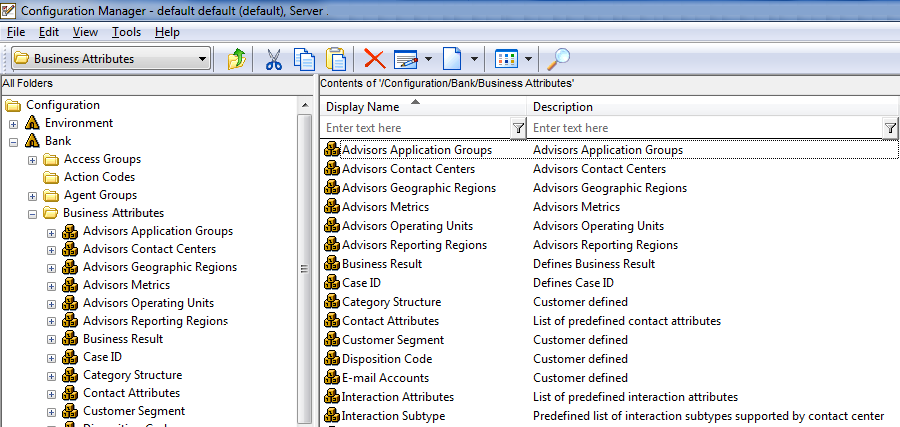
Task: Click the Action Codes folder icon
Action: [51, 177]
